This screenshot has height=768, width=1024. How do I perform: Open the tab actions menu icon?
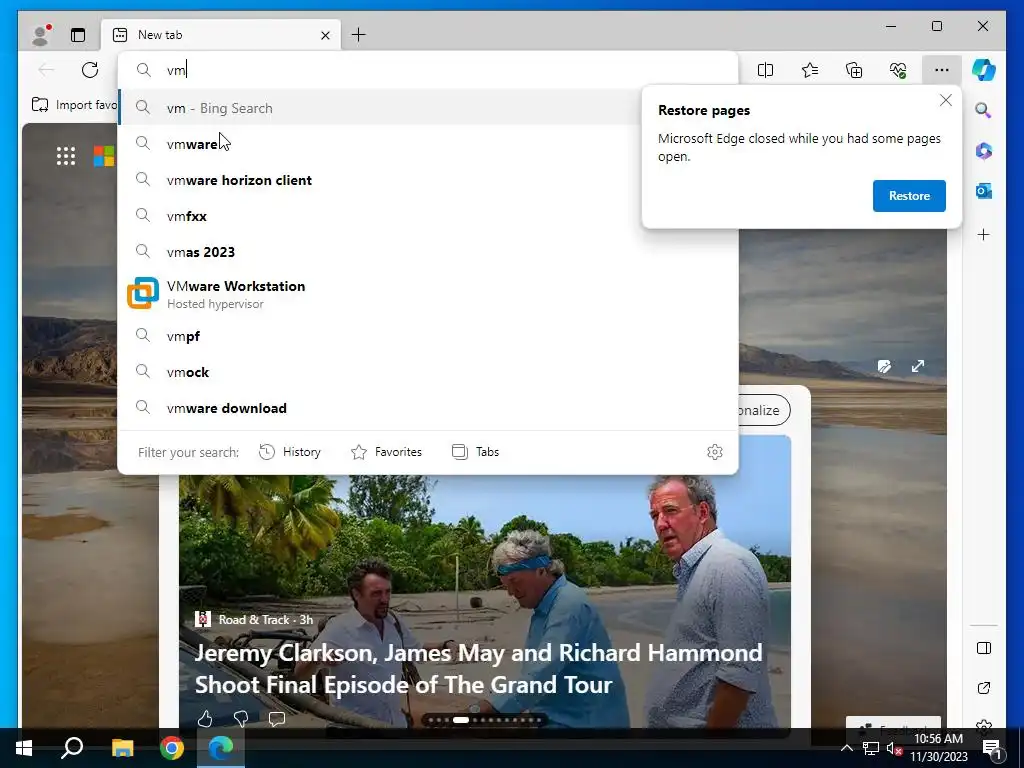point(78,35)
